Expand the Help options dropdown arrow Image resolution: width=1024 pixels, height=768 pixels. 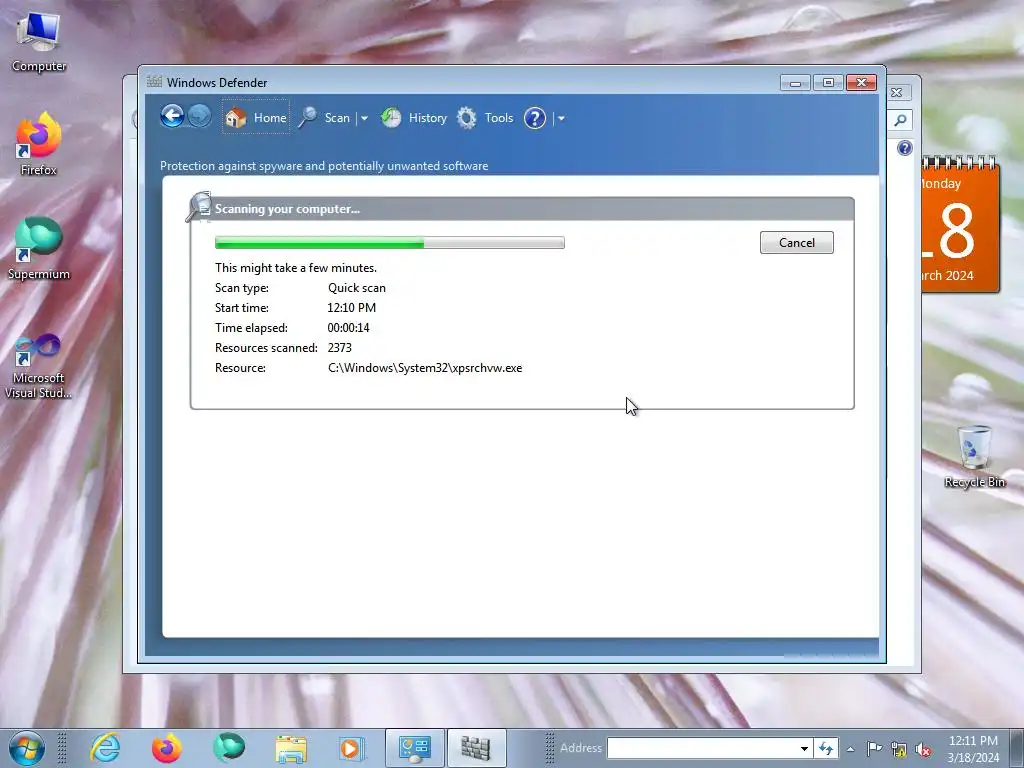[x=561, y=118]
